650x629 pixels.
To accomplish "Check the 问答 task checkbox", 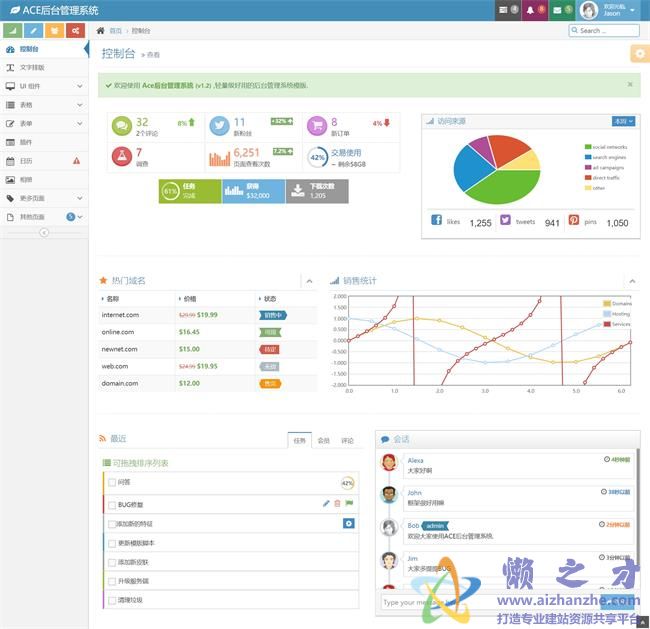I will (112, 483).
